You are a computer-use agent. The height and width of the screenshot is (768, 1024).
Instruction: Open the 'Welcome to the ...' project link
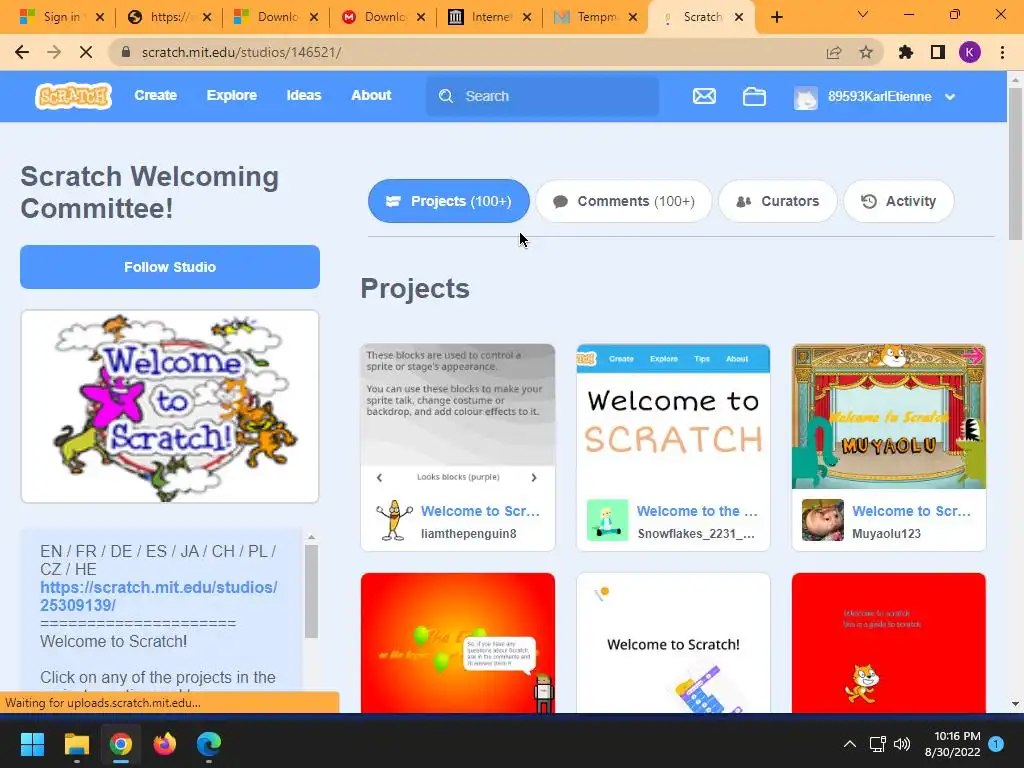pyautogui.click(x=697, y=511)
